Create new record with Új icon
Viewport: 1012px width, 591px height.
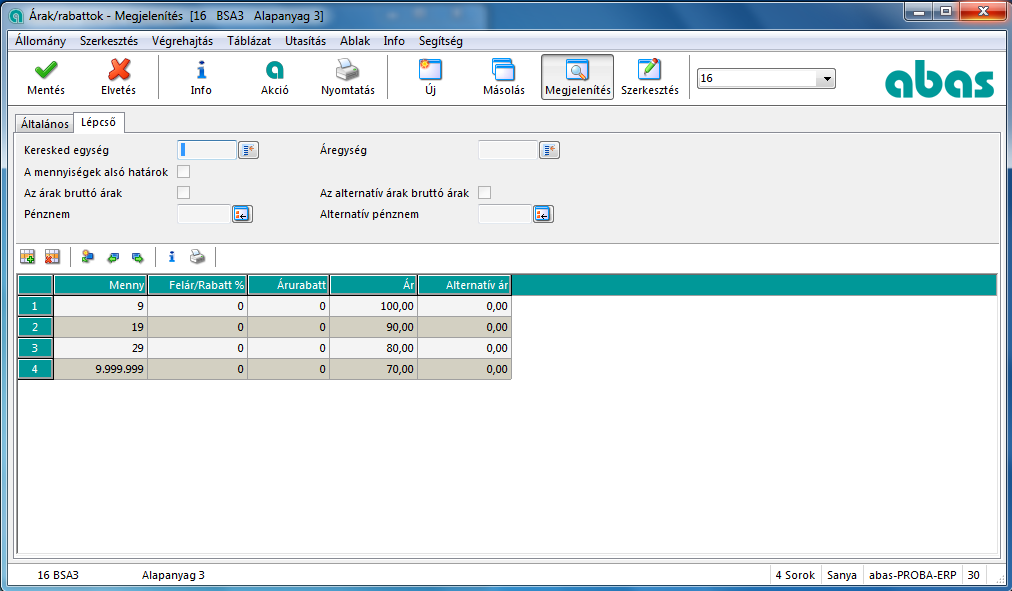430,70
